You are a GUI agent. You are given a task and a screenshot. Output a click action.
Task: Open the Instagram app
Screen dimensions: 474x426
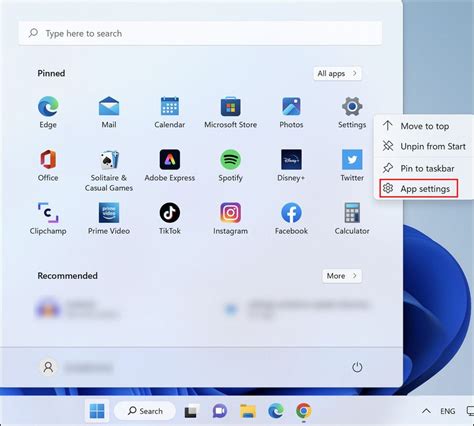(230, 219)
